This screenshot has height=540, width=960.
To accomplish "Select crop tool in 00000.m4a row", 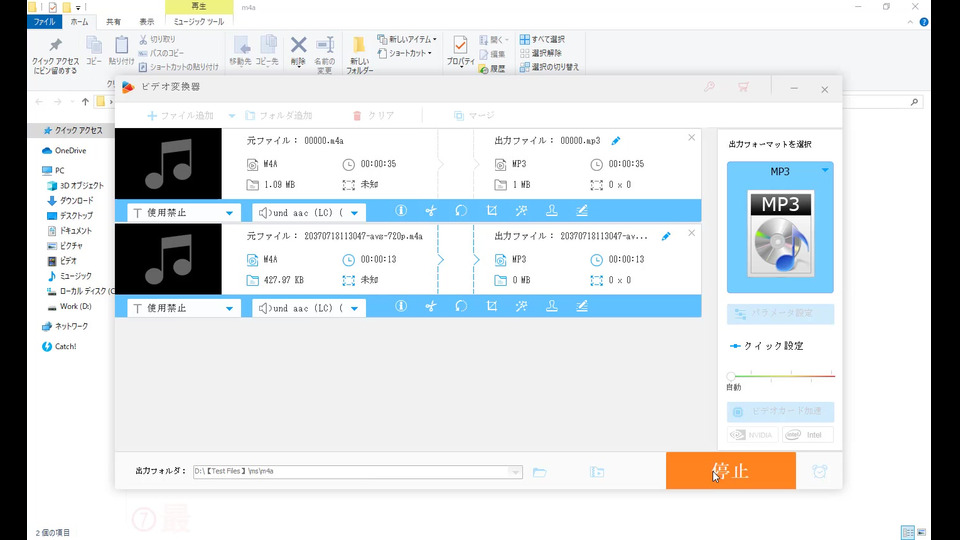I will click(492, 211).
